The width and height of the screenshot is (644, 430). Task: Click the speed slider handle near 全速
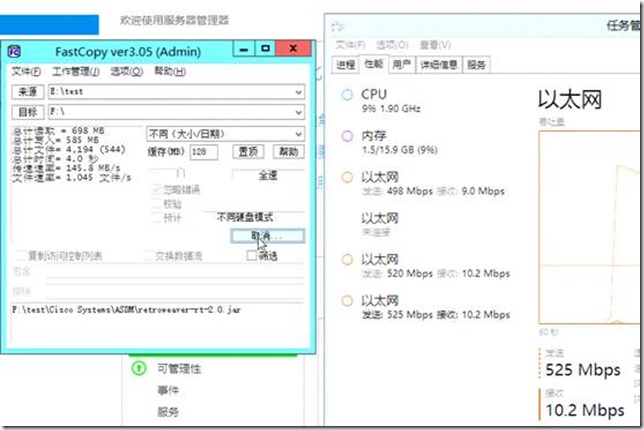pyautogui.click(x=180, y=173)
